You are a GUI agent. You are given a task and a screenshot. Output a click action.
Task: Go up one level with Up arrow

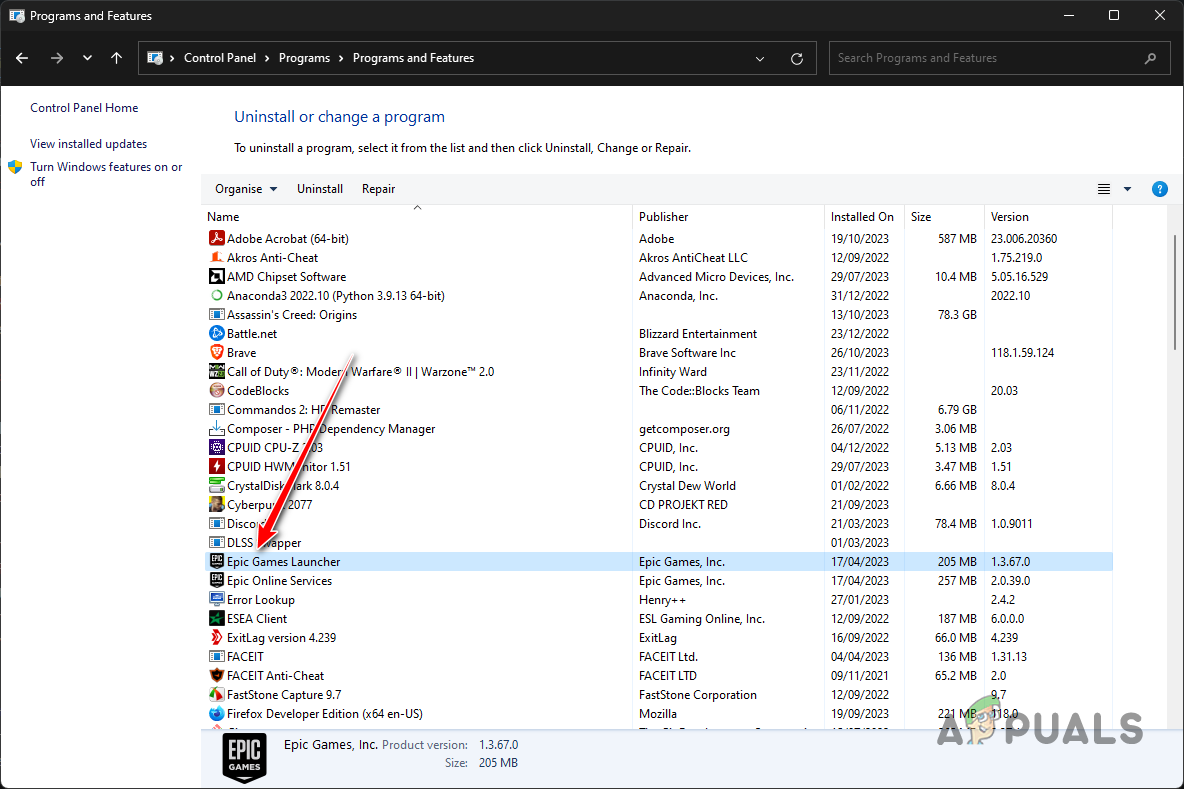pos(116,58)
